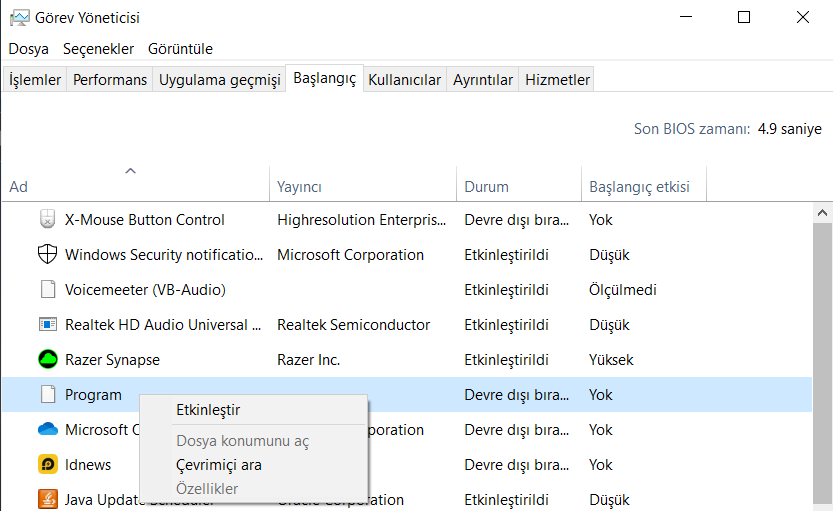Select the Windows Security notificatio... row name
The width and height of the screenshot is (833, 511).
(x=164, y=255)
